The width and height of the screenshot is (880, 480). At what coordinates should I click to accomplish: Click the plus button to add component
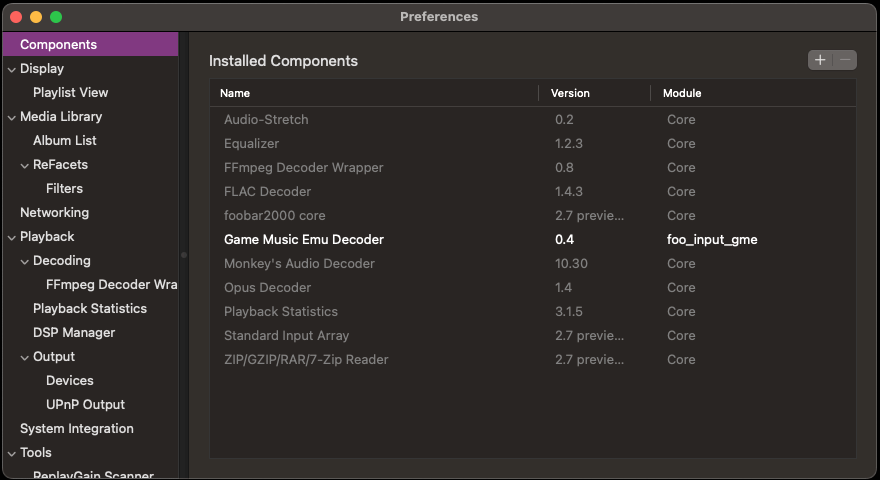pyautogui.click(x=820, y=60)
